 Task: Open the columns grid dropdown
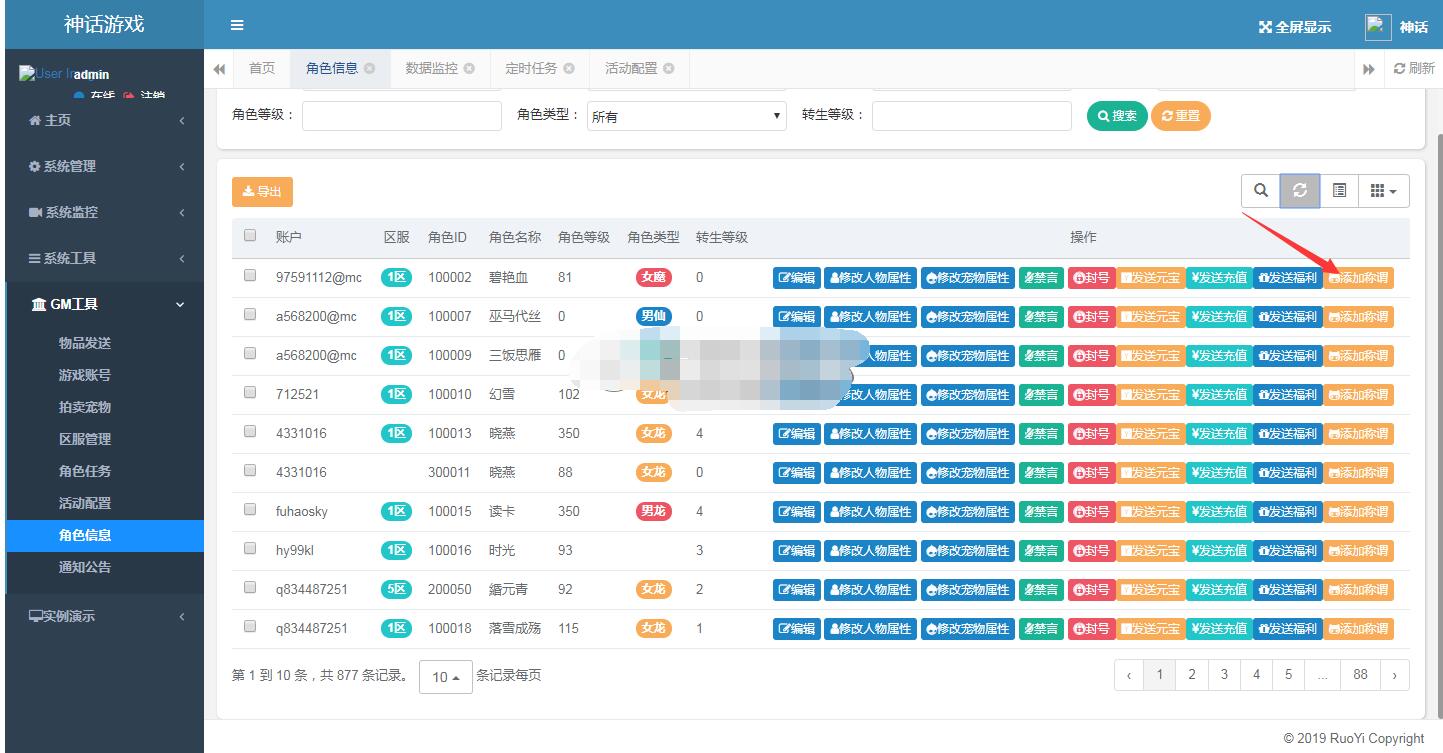coord(1383,190)
